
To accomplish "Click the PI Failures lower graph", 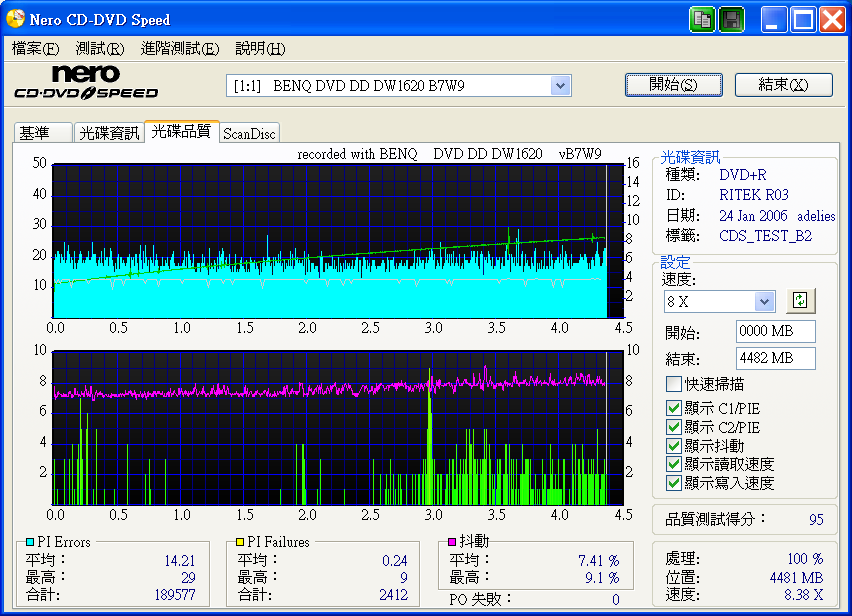I will click(x=337, y=428).
